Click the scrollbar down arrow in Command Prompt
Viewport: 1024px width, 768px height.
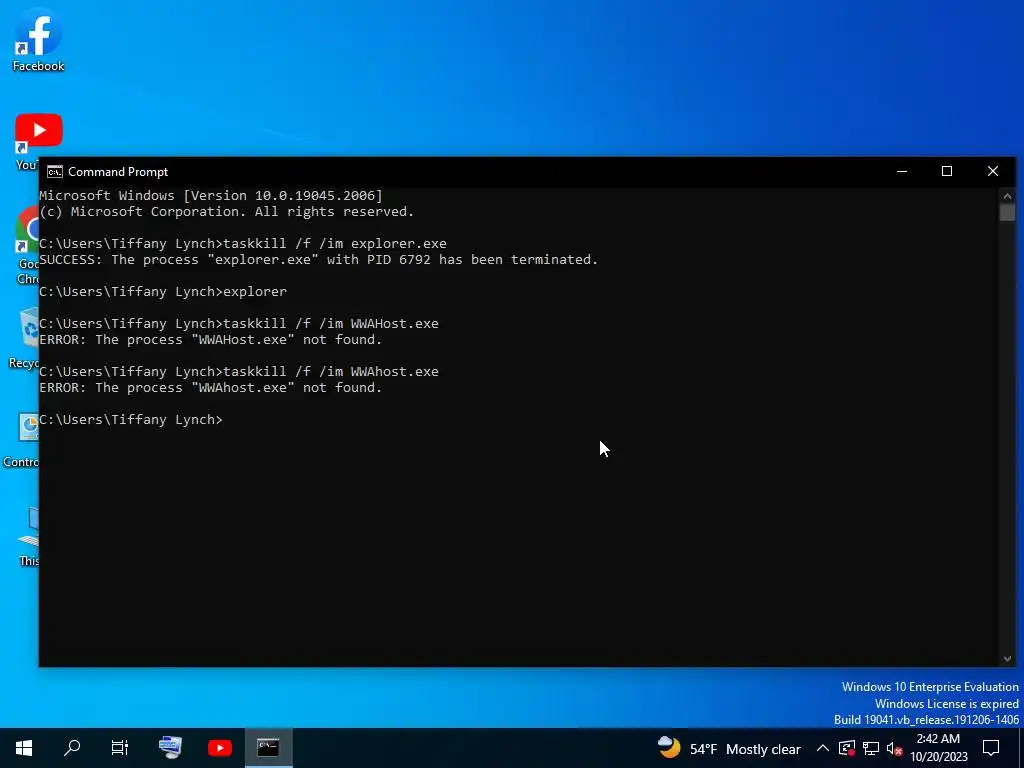point(1007,659)
